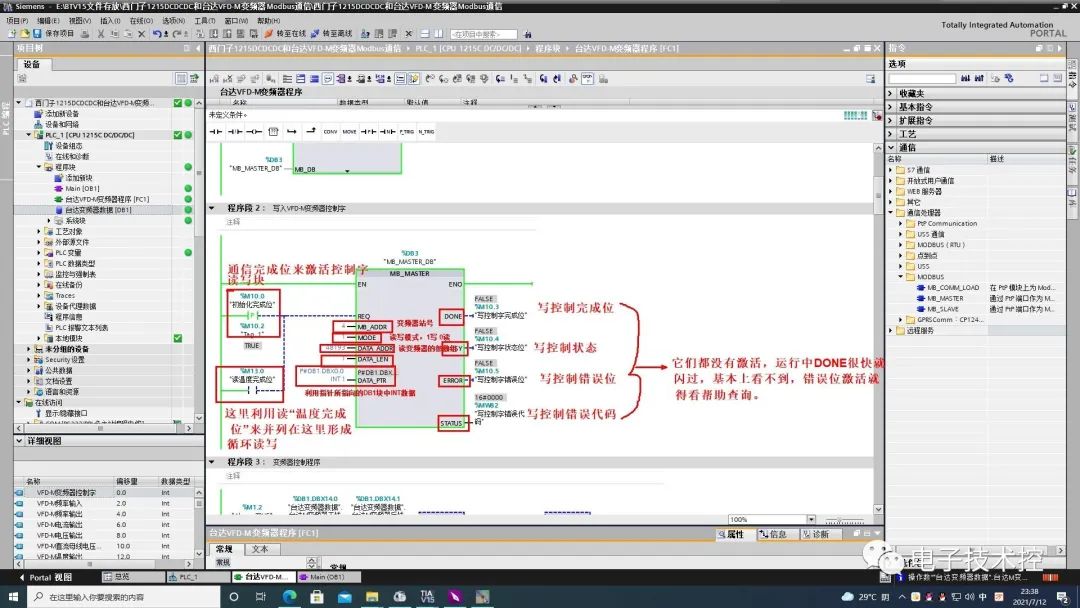Insert negative edge contact from favorites

387,132
